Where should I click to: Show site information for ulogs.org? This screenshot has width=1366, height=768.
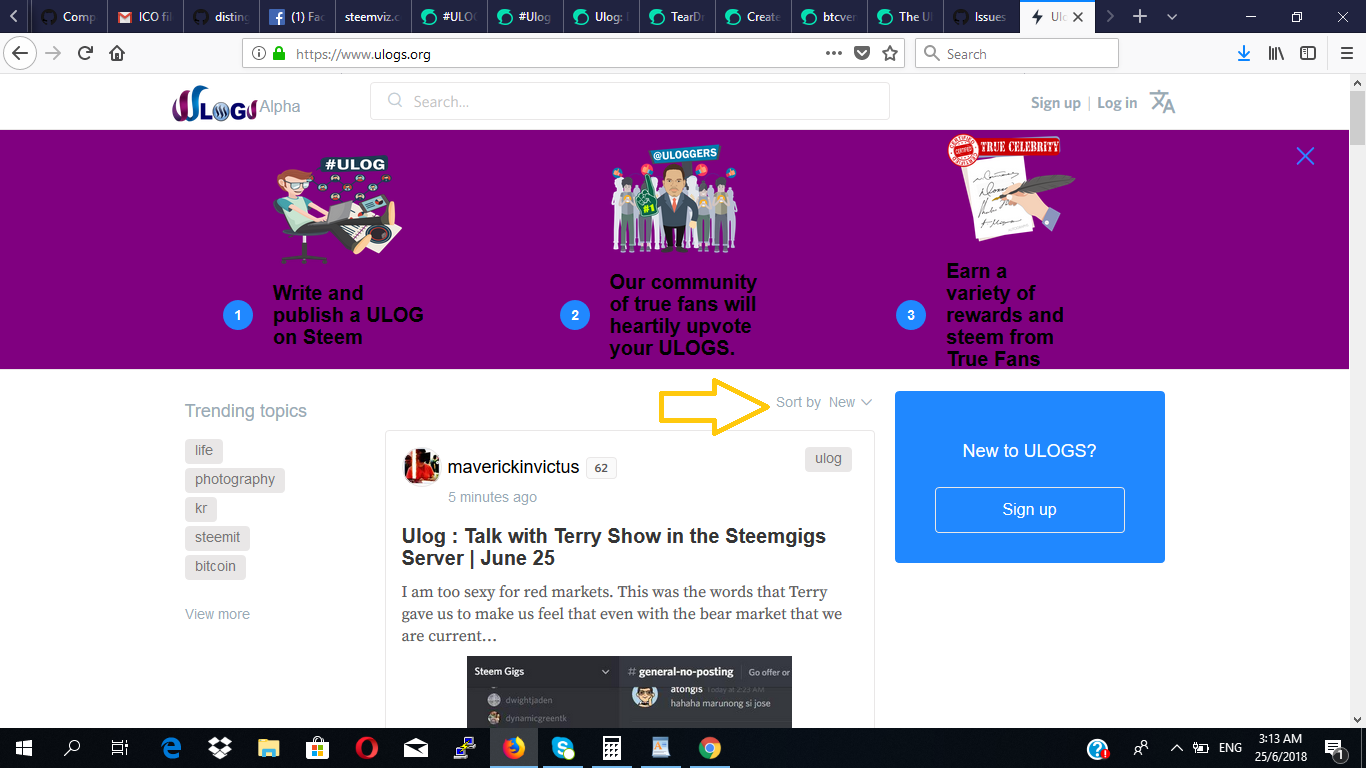point(258,54)
